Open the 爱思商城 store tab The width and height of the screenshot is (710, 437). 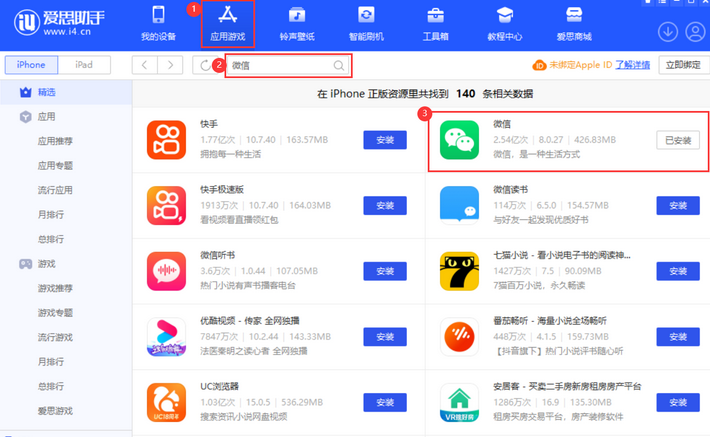pos(574,24)
